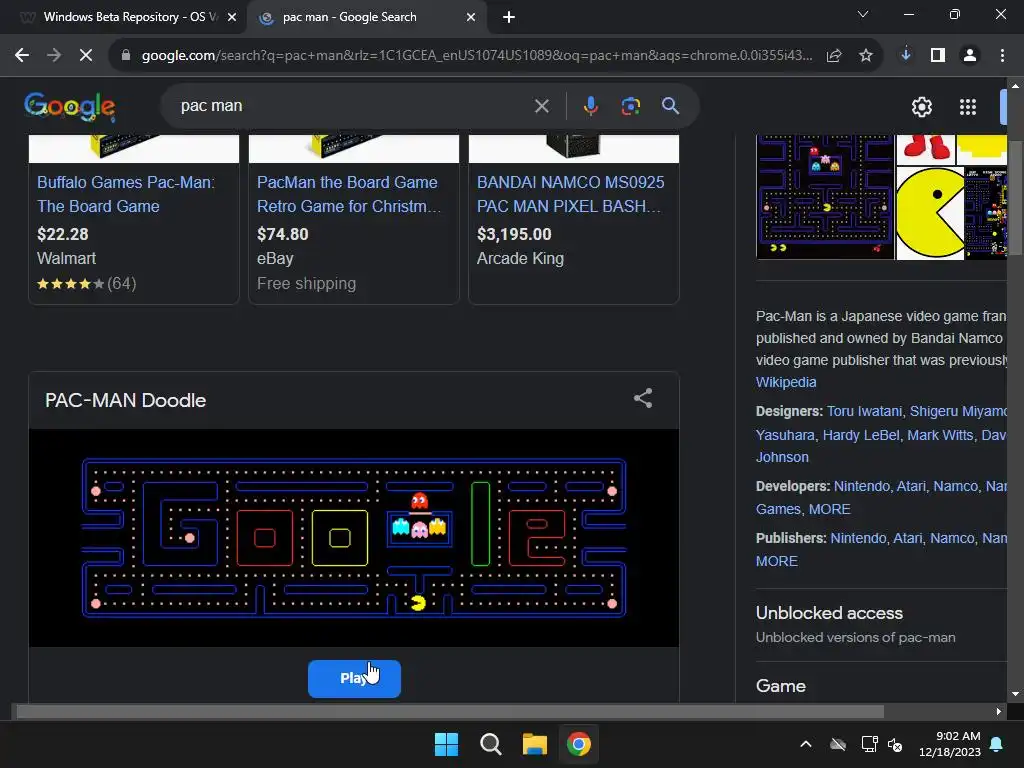
Task: Open the Chrome downloads icon
Action: point(906,56)
